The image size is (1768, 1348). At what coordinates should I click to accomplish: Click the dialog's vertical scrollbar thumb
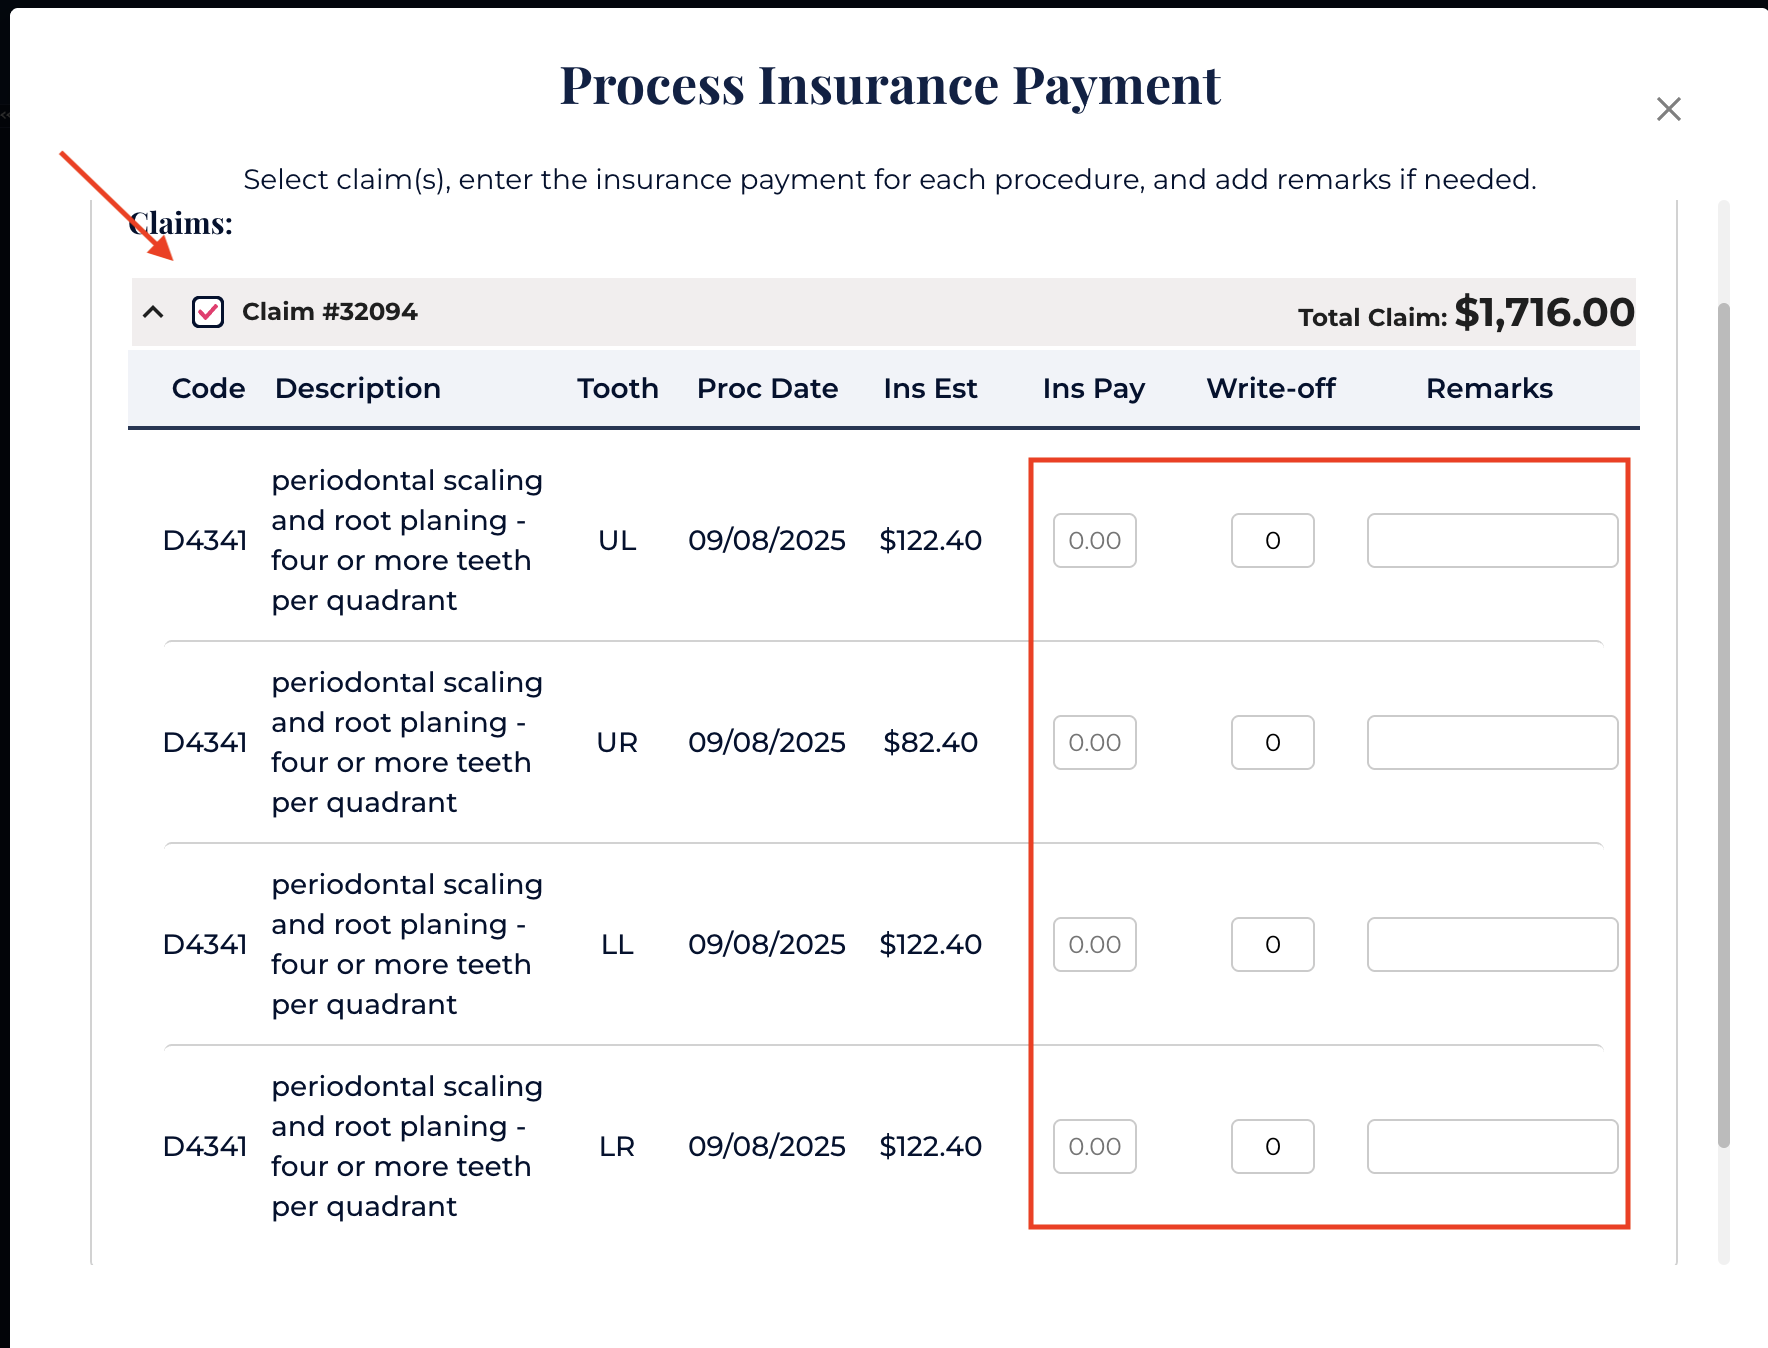coord(1723,724)
